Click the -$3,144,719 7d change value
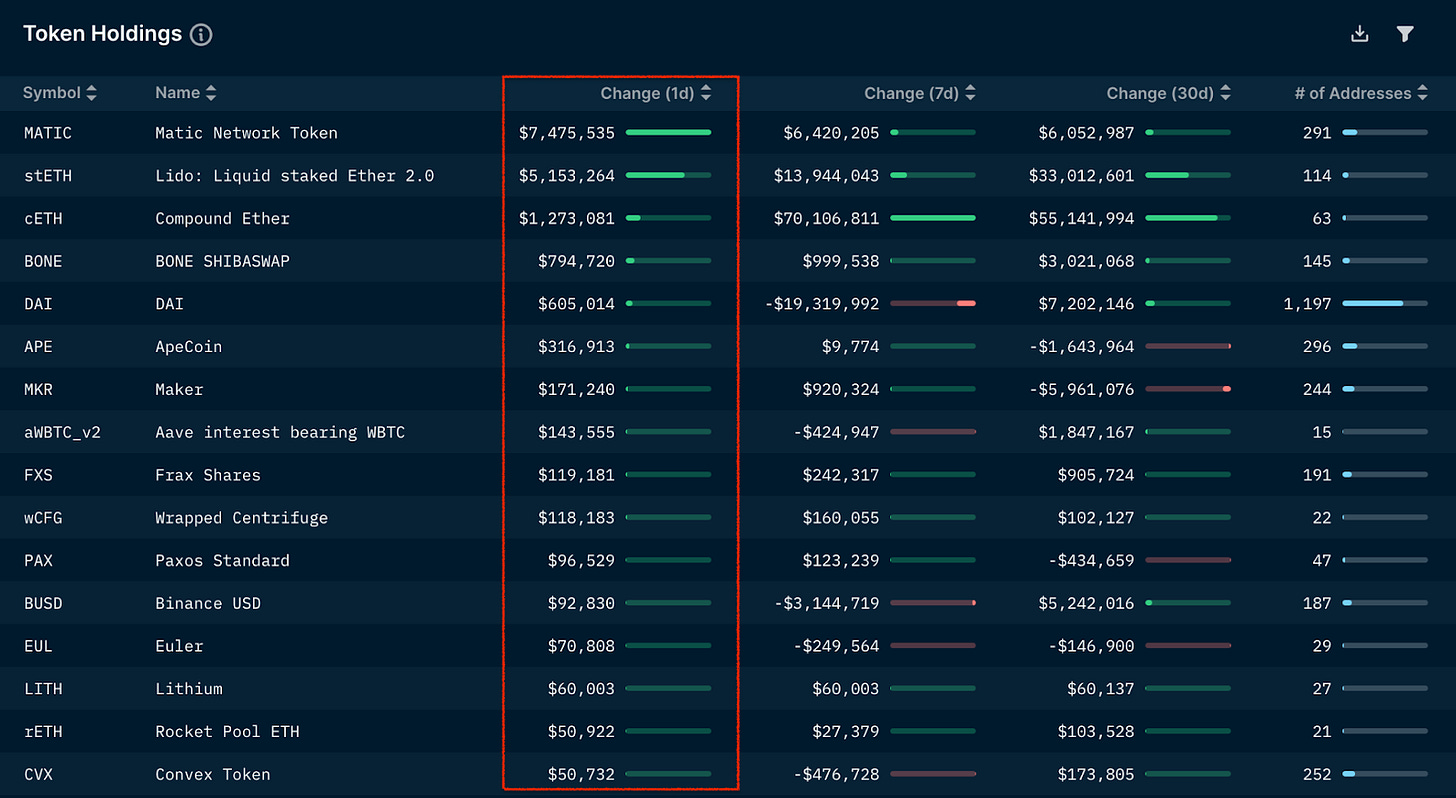The image size is (1456, 798). click(826, 604)
